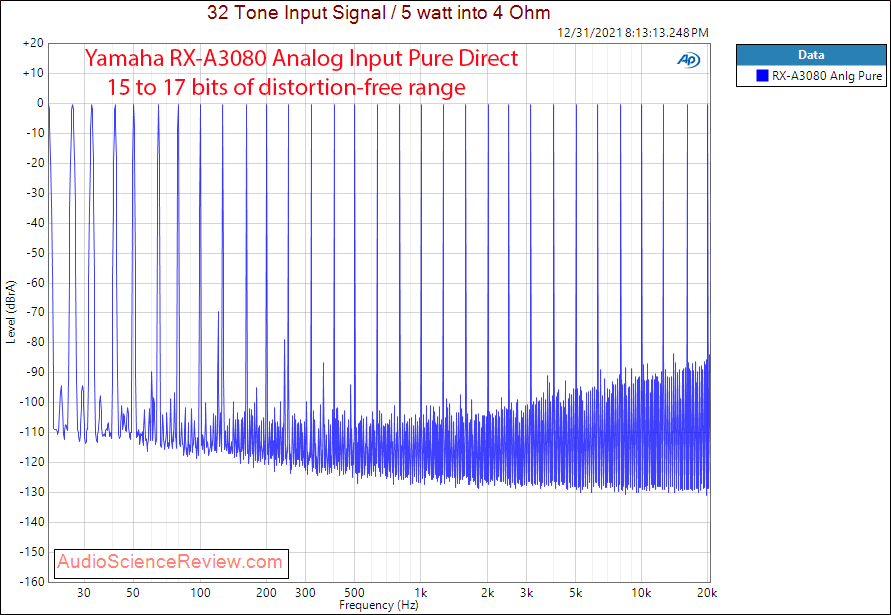The image size is (891, 615).
Task: Click the '-60' level axis tick label
Action: point(35,282)
